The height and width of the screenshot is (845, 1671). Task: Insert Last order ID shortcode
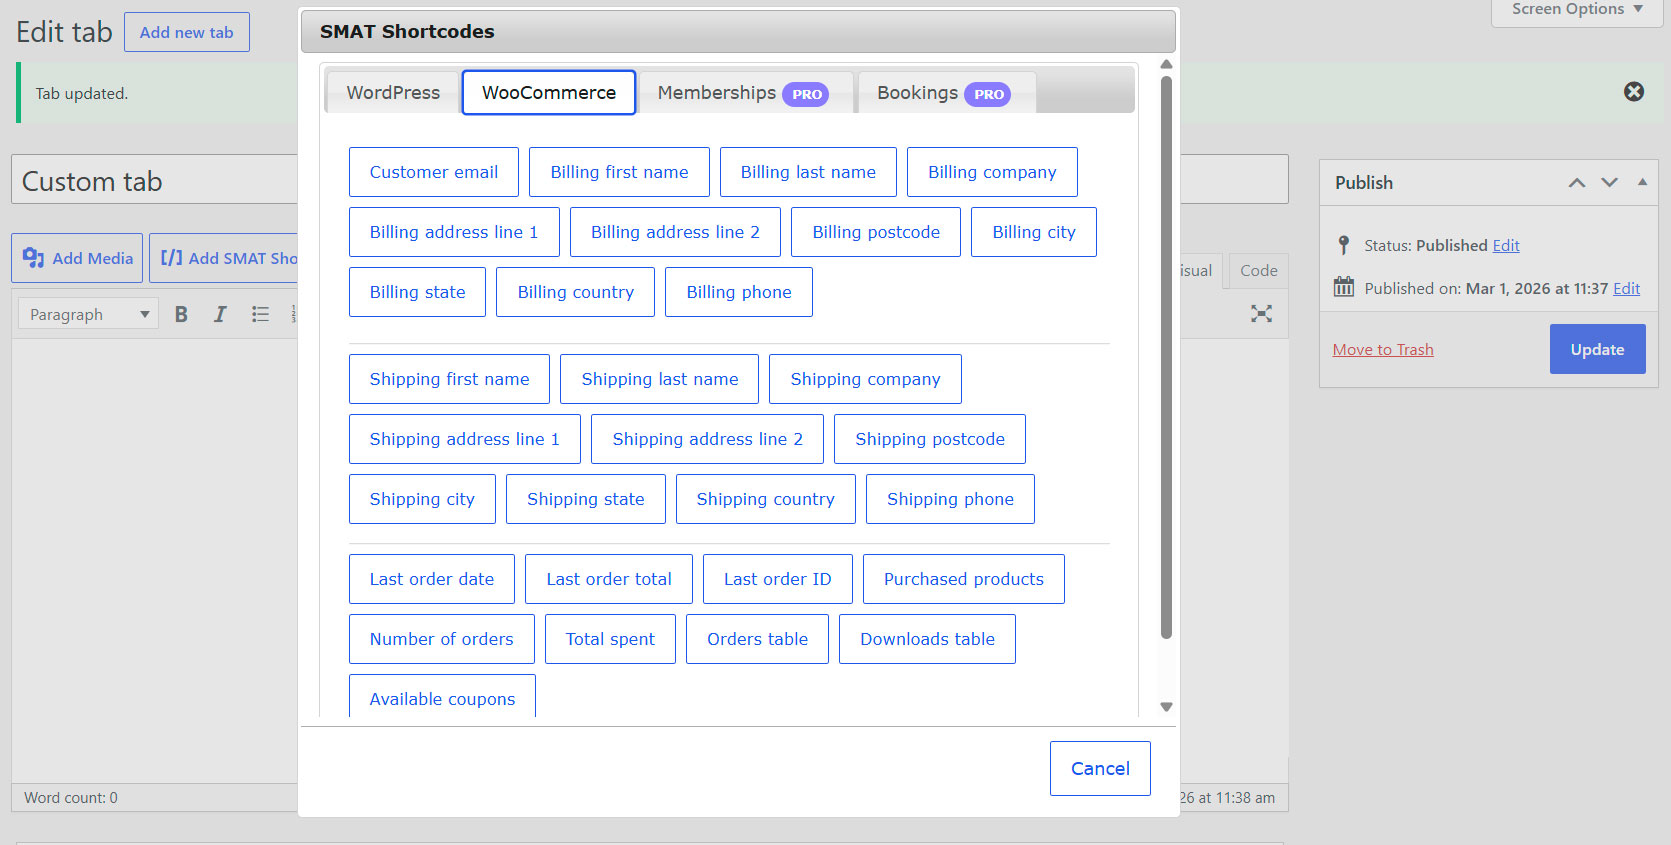pyautogui.click(x=777, y=579)
